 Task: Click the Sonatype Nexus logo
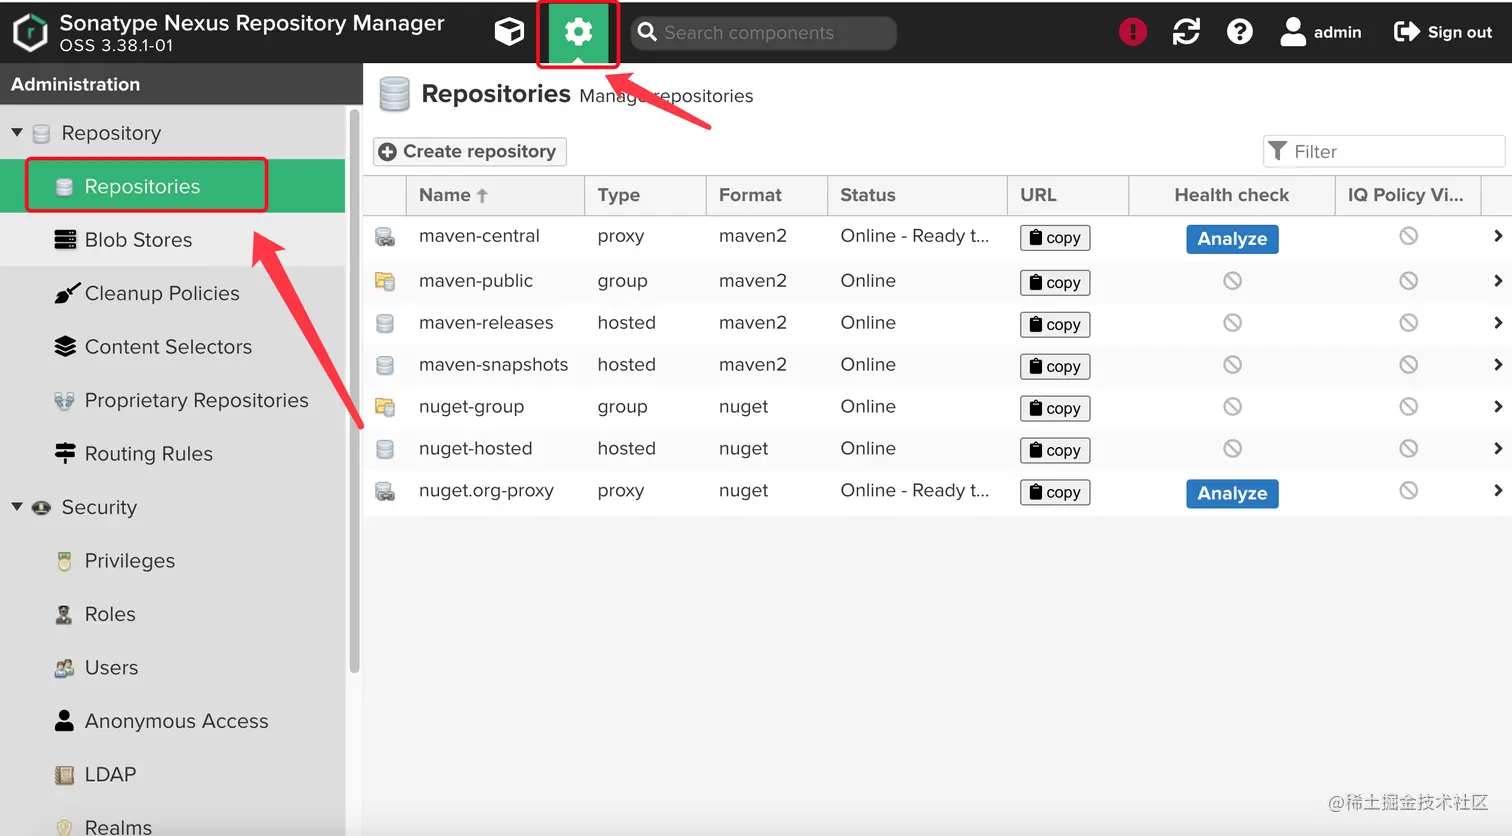tap(30, 32)
